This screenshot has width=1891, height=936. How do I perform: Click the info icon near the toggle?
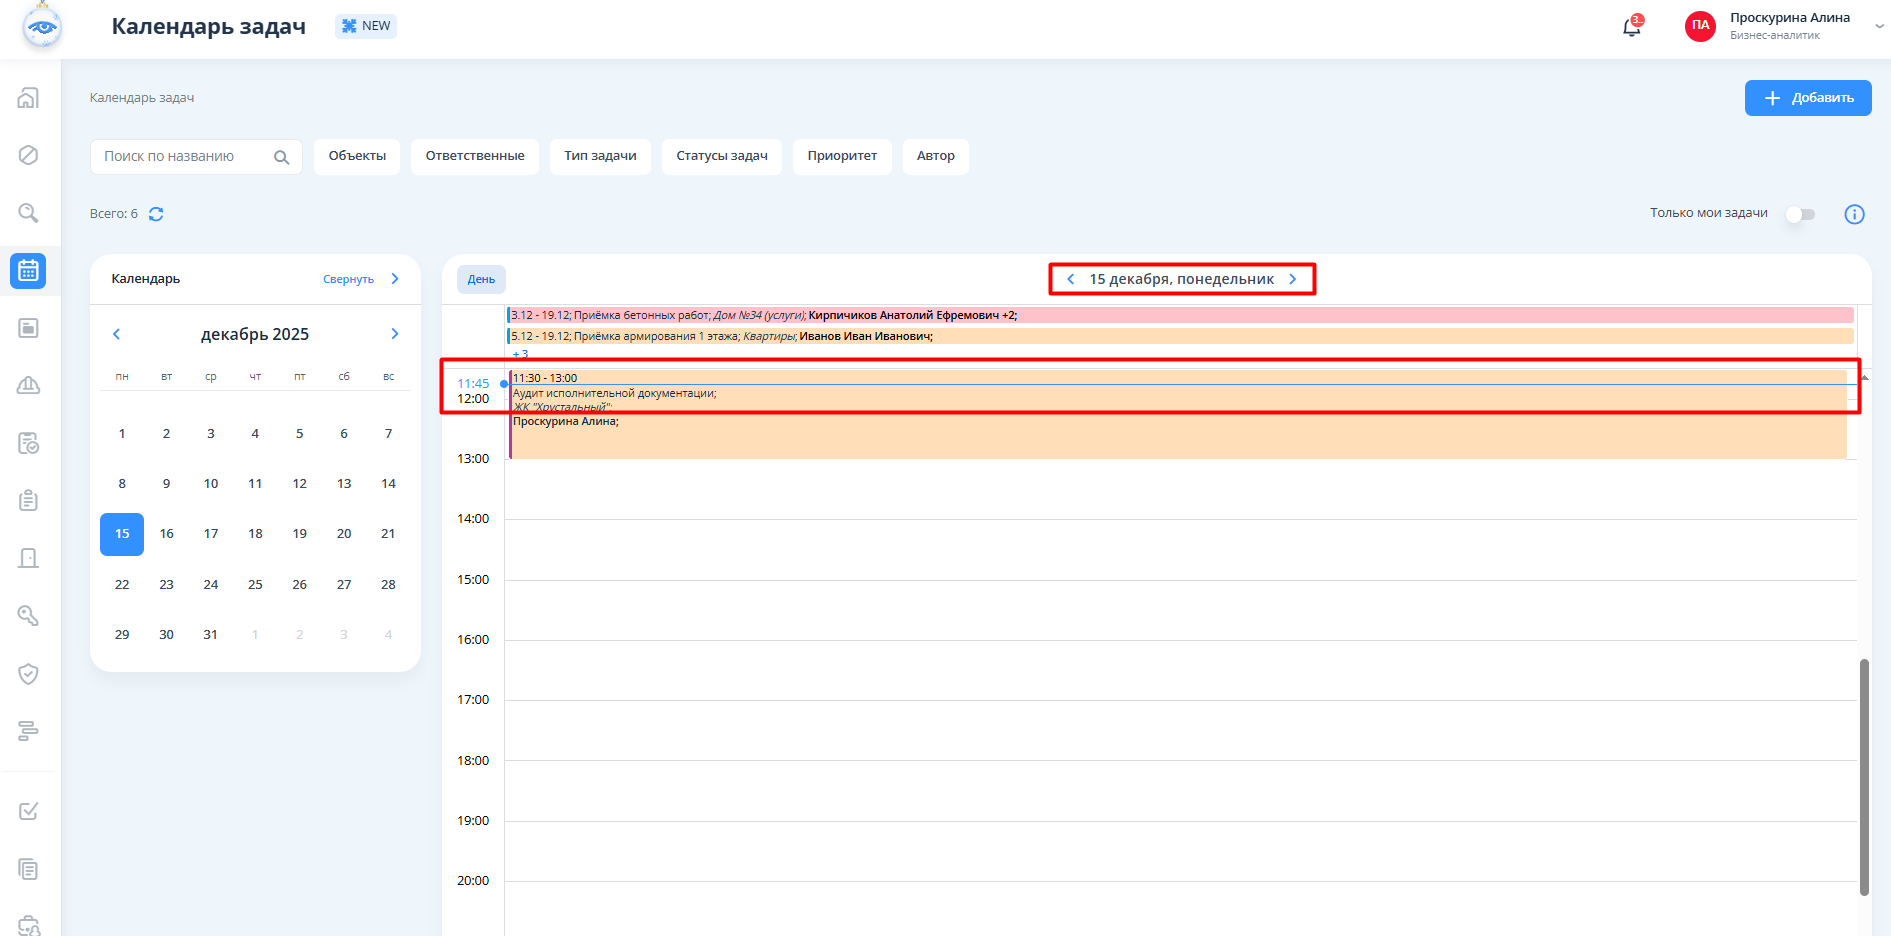[1854, 214]
